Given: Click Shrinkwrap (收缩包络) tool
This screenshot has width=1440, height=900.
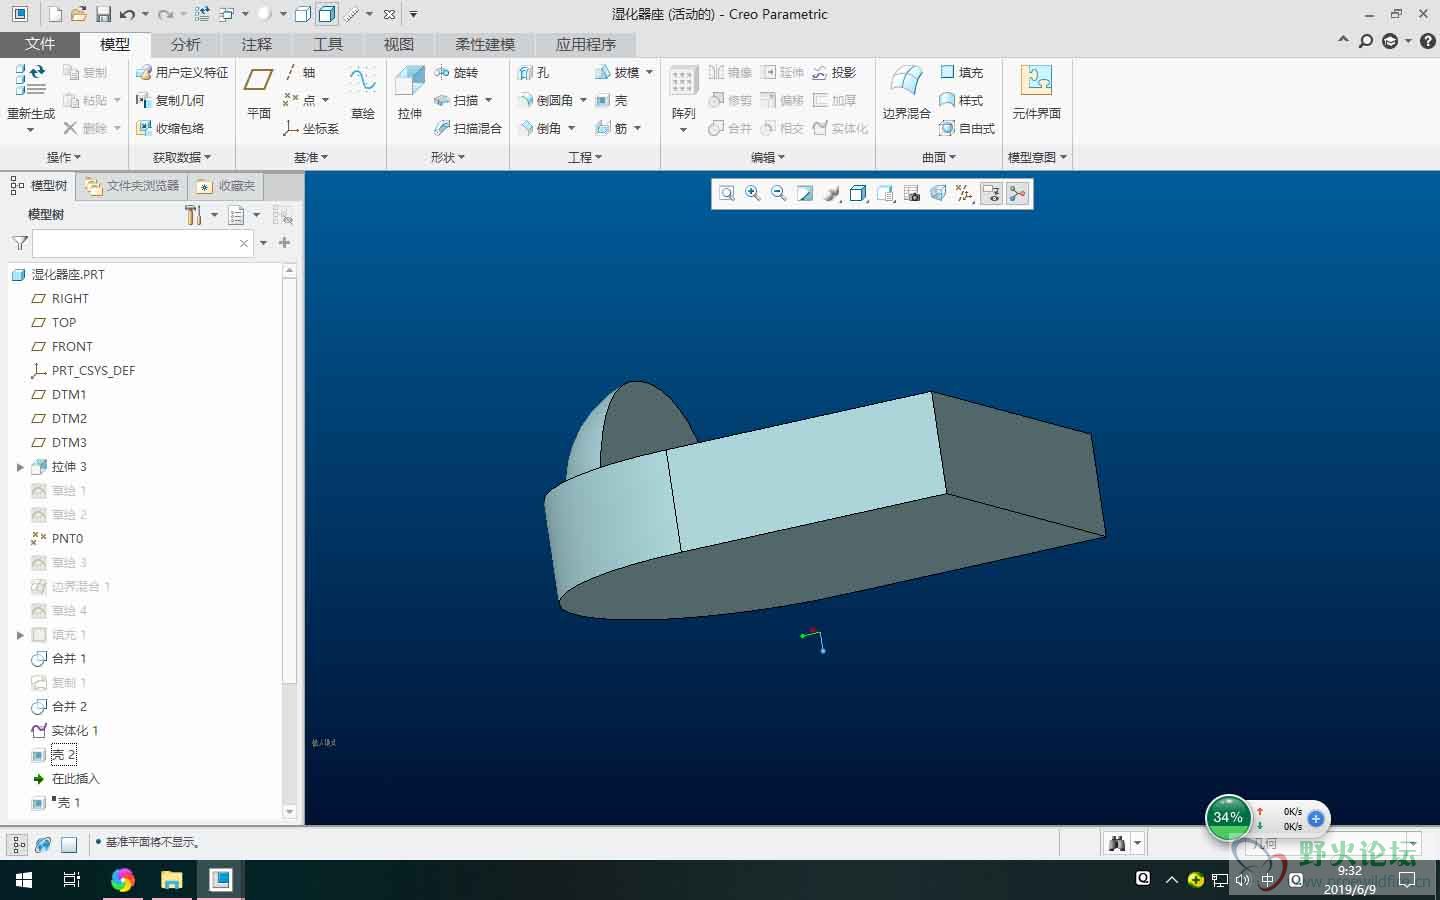Looking at the screenshot, I should coord(170,128).
